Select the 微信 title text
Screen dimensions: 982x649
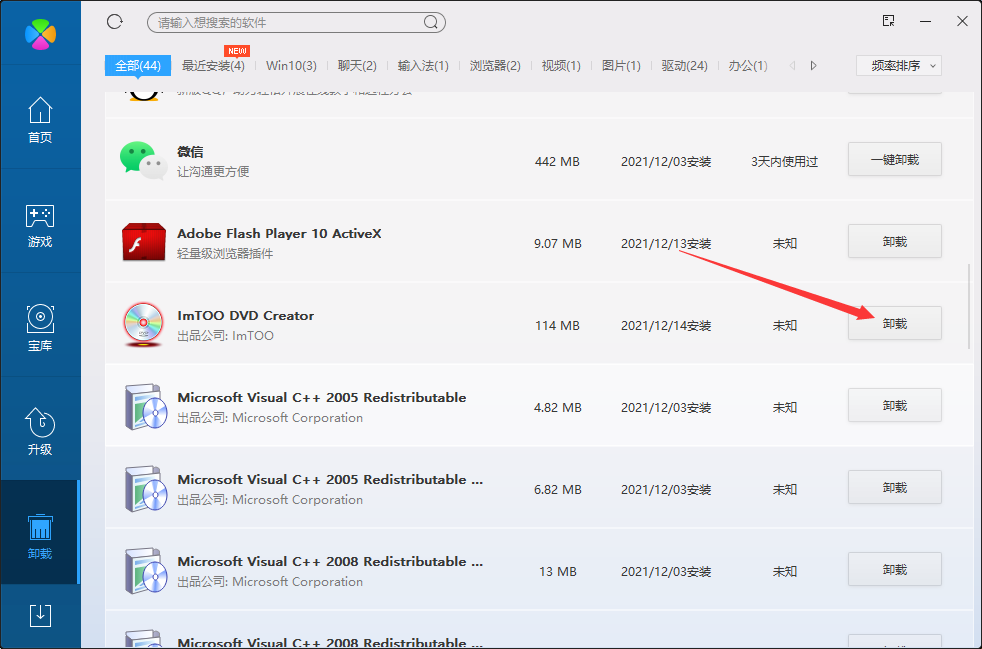coord(190,152)
